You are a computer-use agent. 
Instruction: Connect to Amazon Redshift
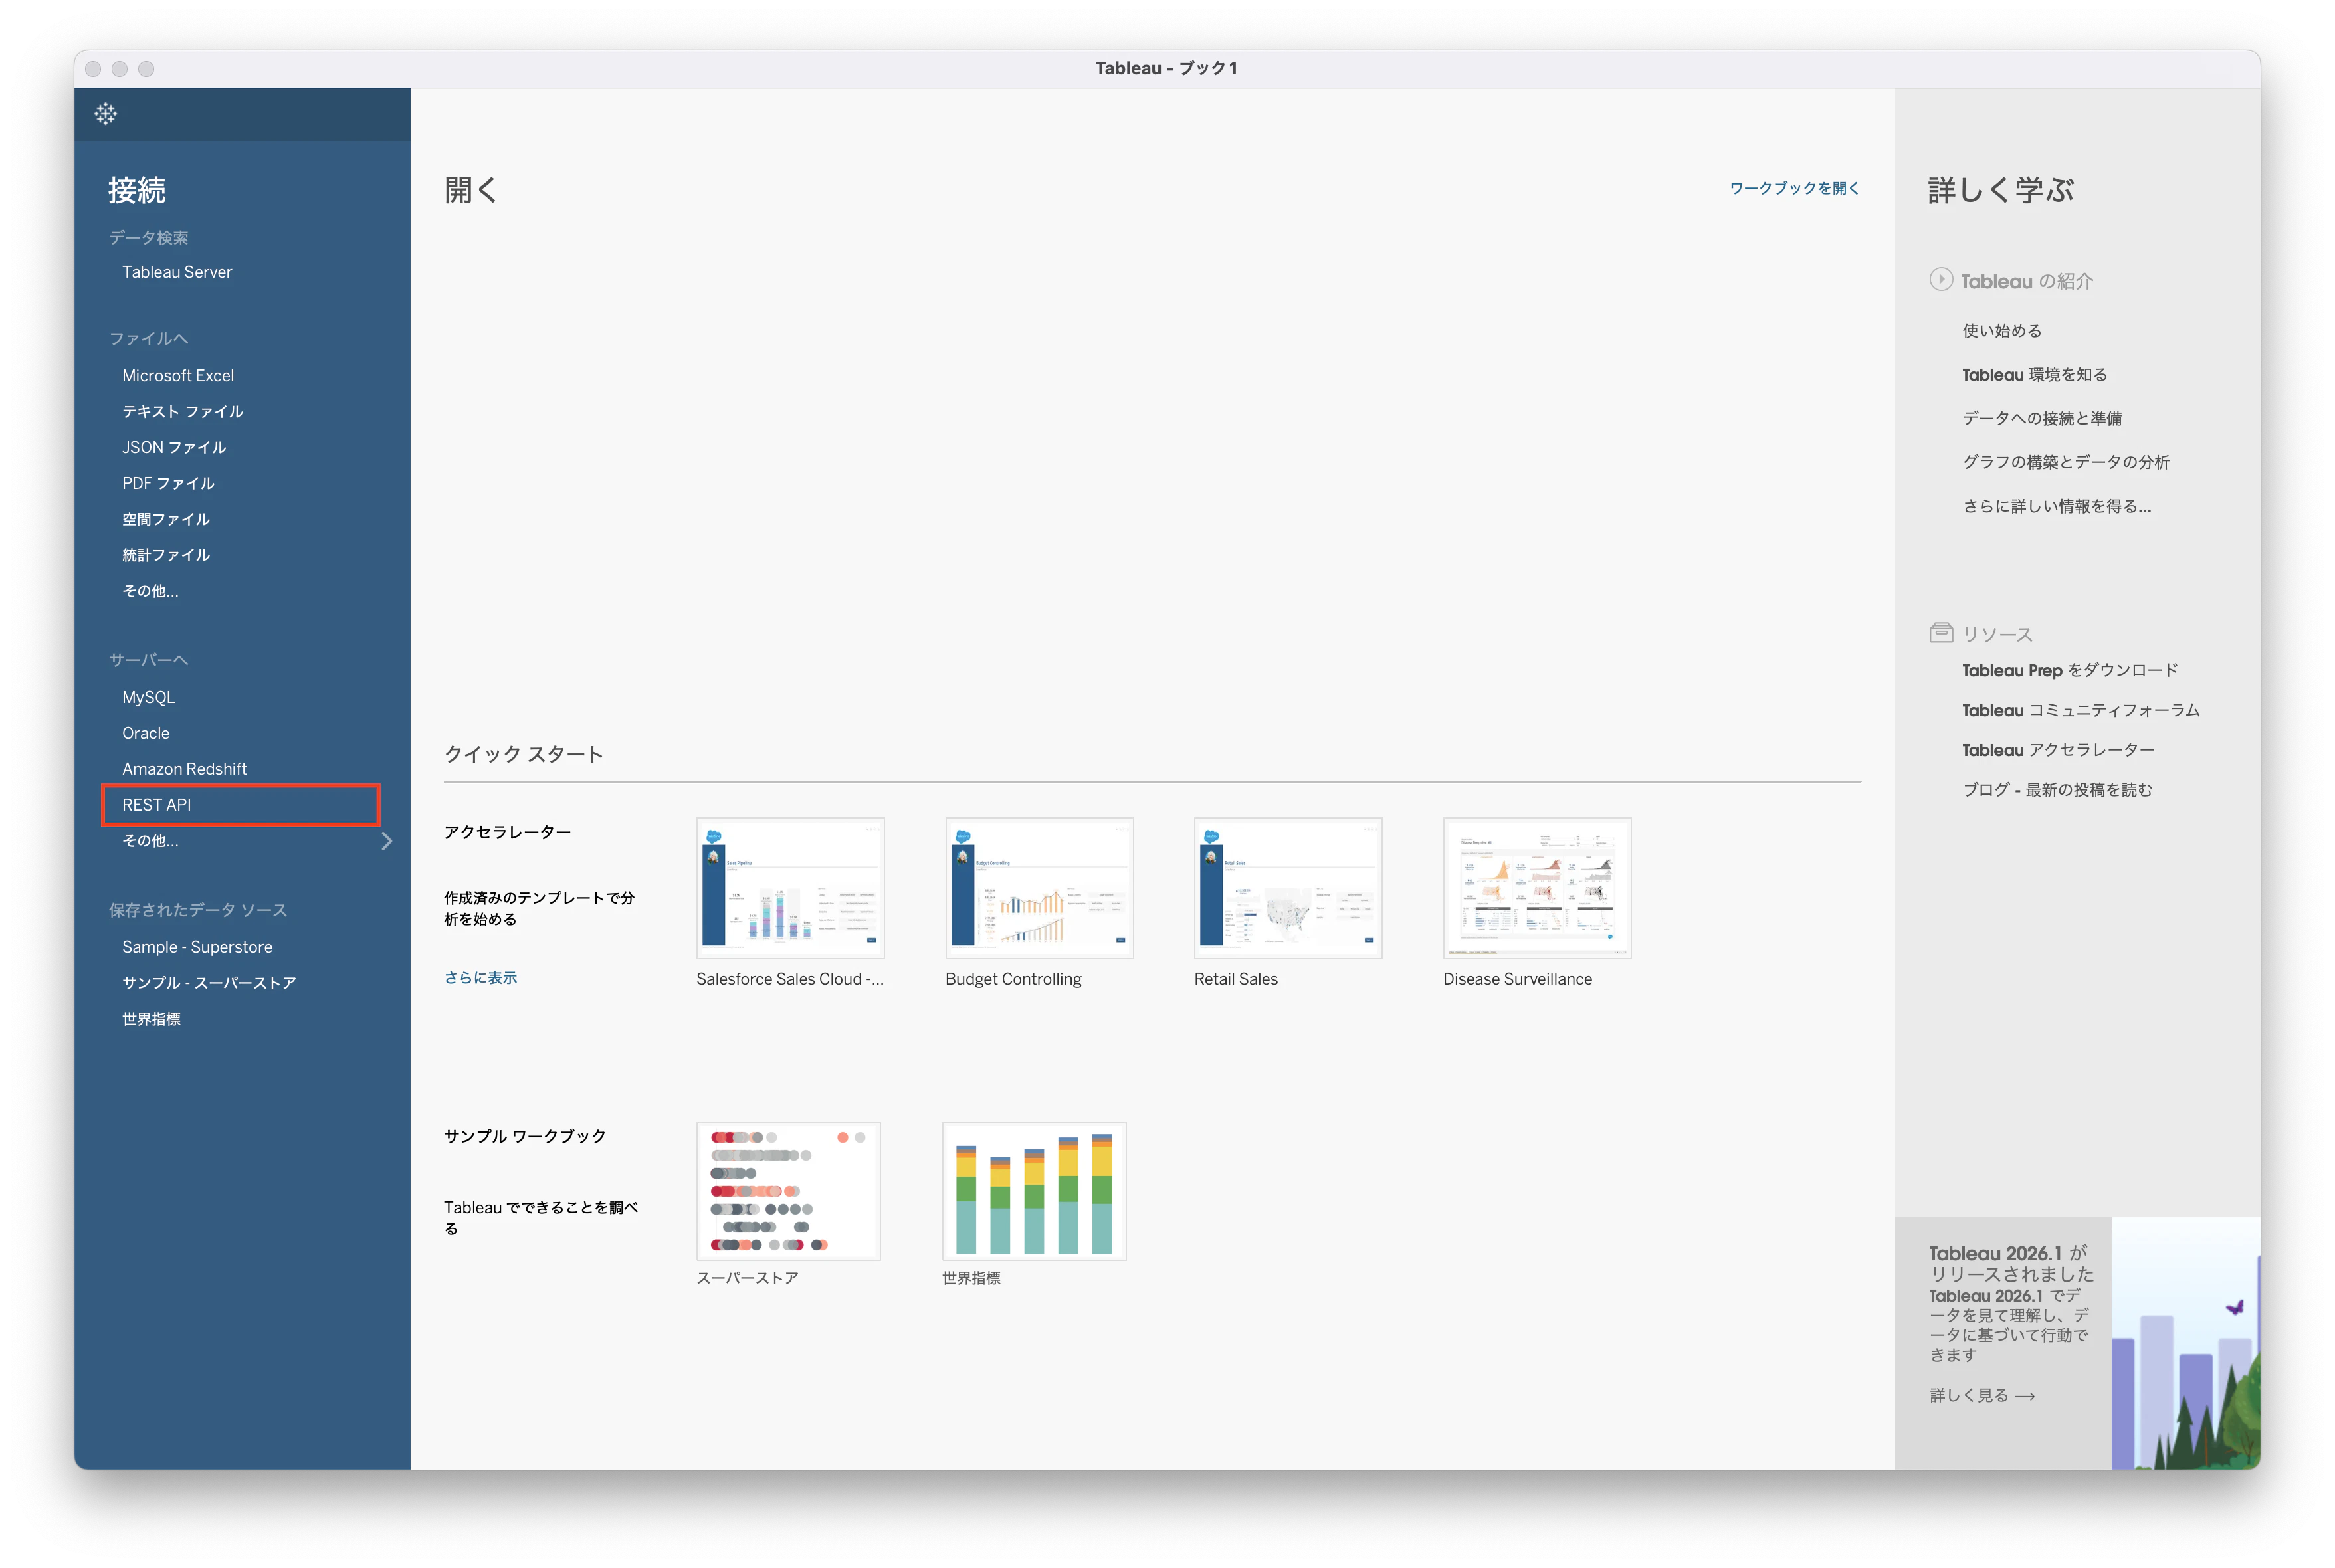(x=184, y=769)
